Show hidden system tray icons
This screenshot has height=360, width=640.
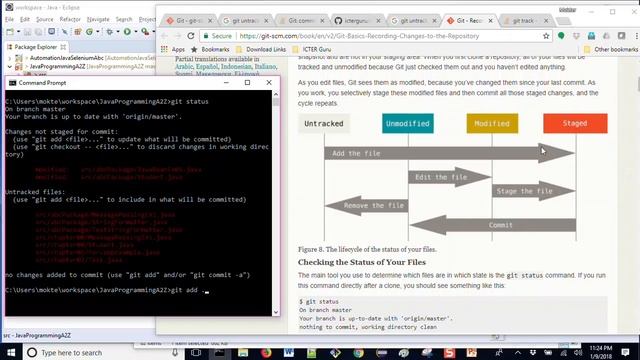point(518,353)
